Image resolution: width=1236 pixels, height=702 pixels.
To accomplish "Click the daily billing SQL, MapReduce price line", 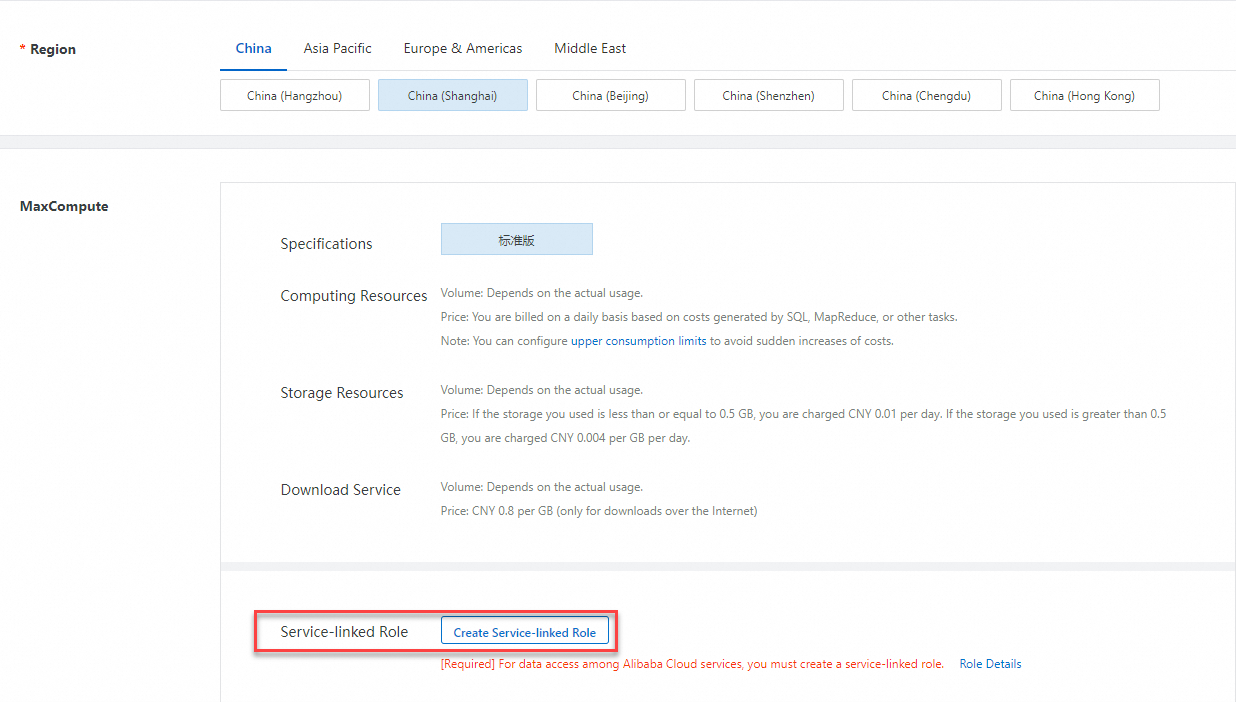I will [x=699, y=317].
